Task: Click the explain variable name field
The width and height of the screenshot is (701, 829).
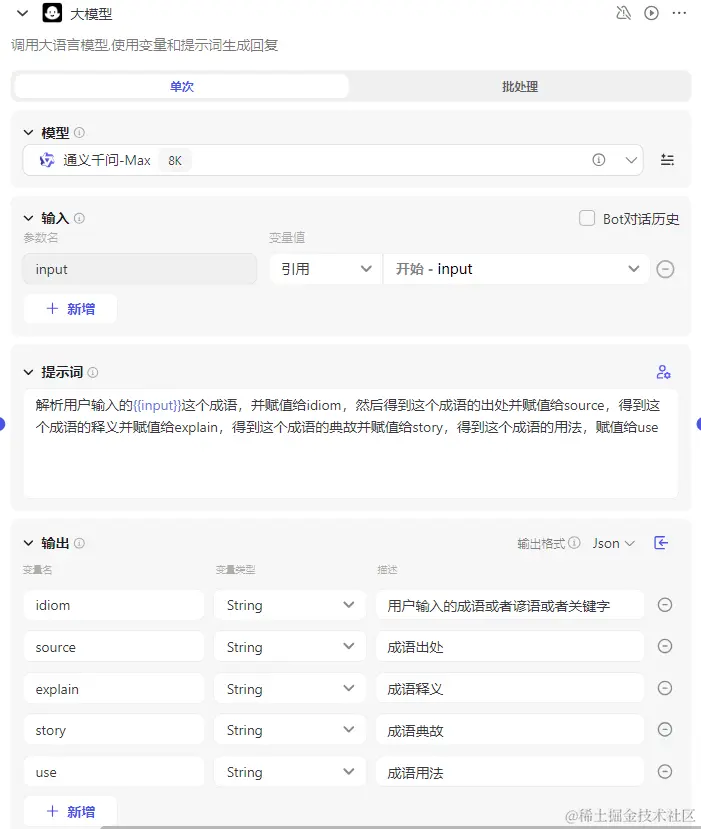Action: pyautogui.click(x=114, y=688)
